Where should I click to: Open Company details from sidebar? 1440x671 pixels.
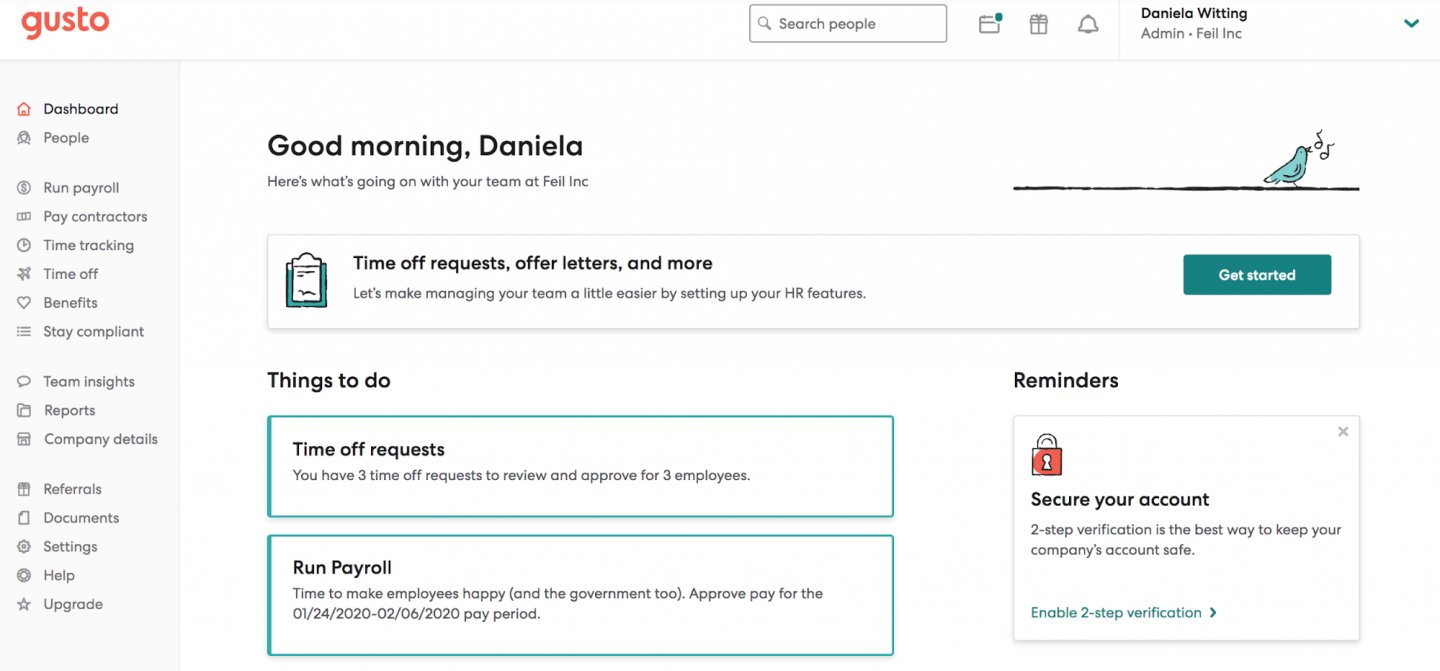100,439
